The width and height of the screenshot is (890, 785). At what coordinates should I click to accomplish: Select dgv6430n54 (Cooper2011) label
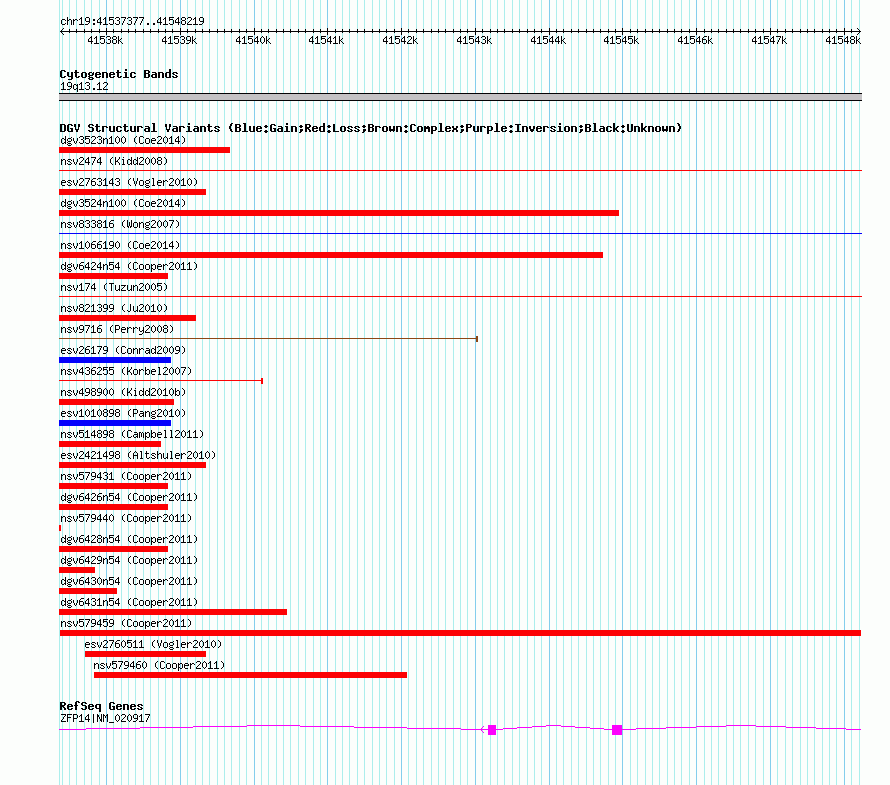129,581
